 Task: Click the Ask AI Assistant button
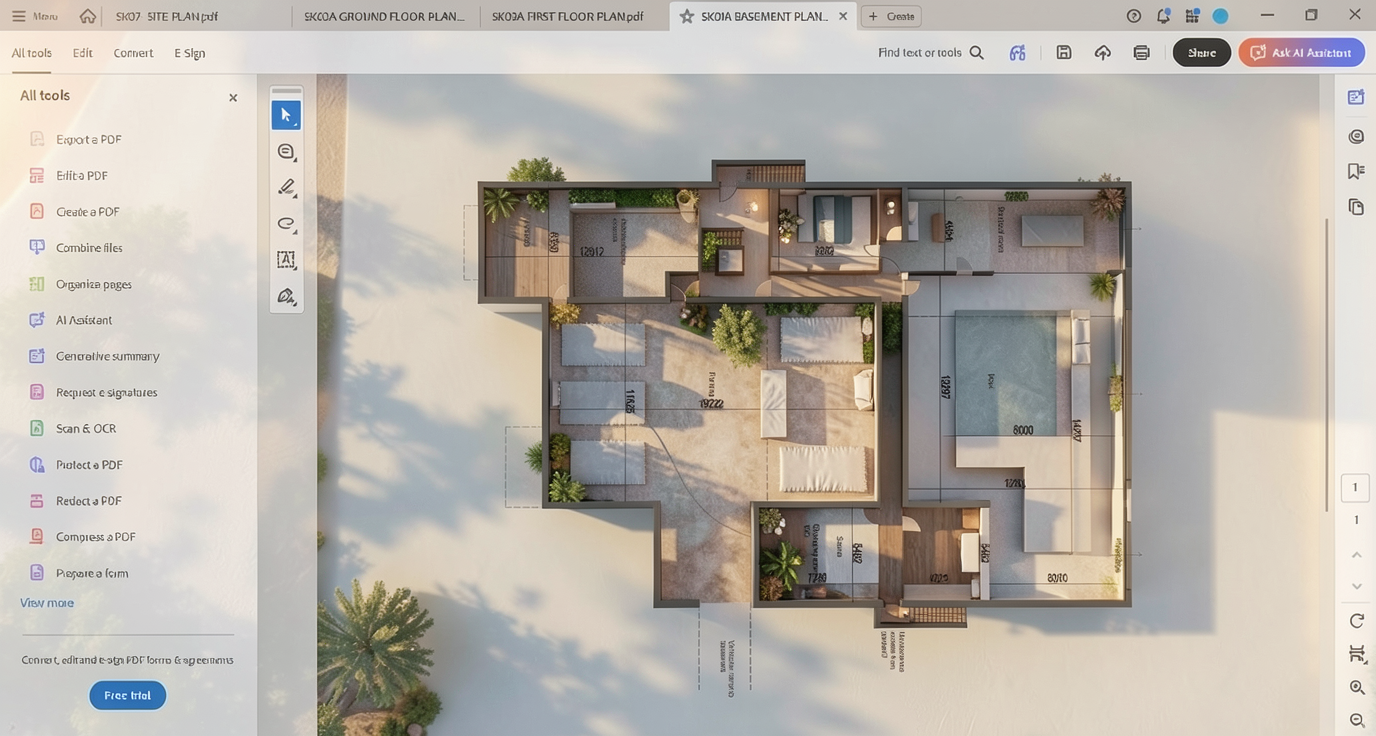(1301, 53)
